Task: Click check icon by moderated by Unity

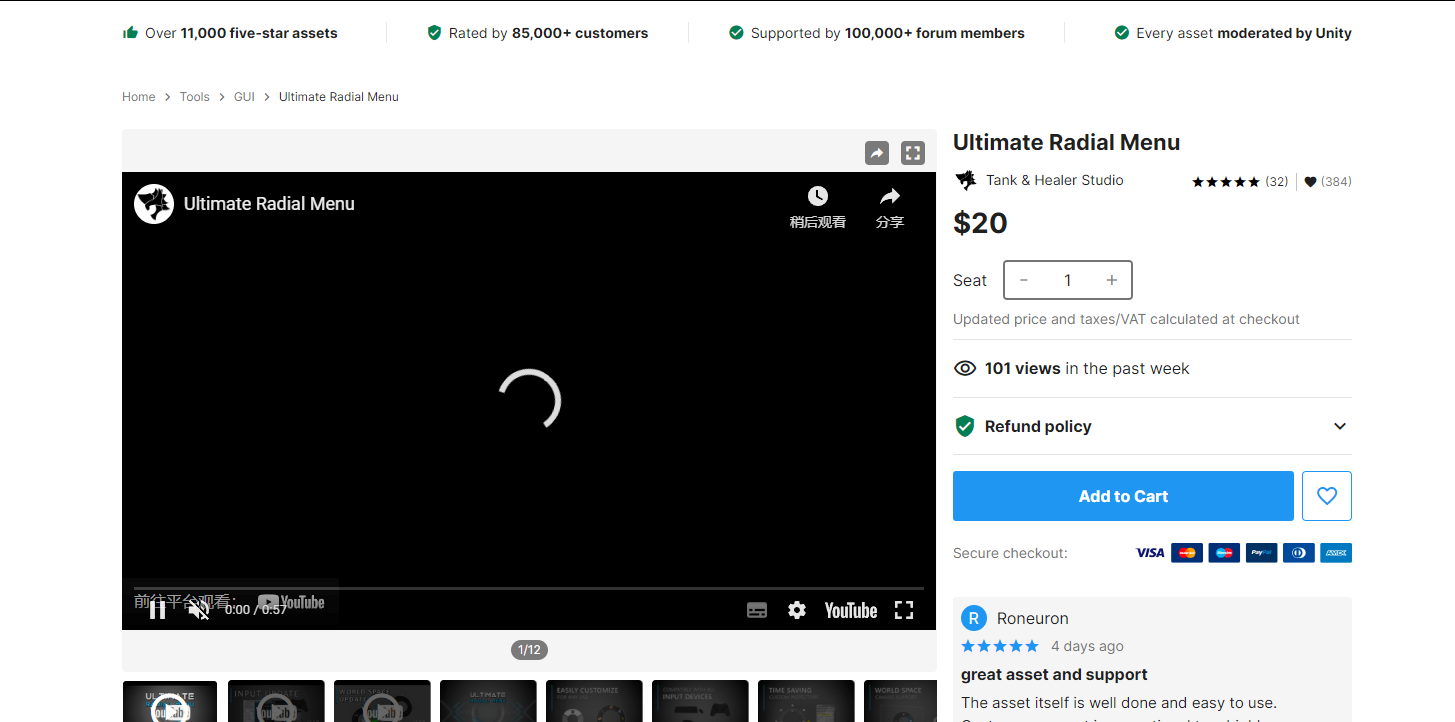Action: click(1122, 33)
